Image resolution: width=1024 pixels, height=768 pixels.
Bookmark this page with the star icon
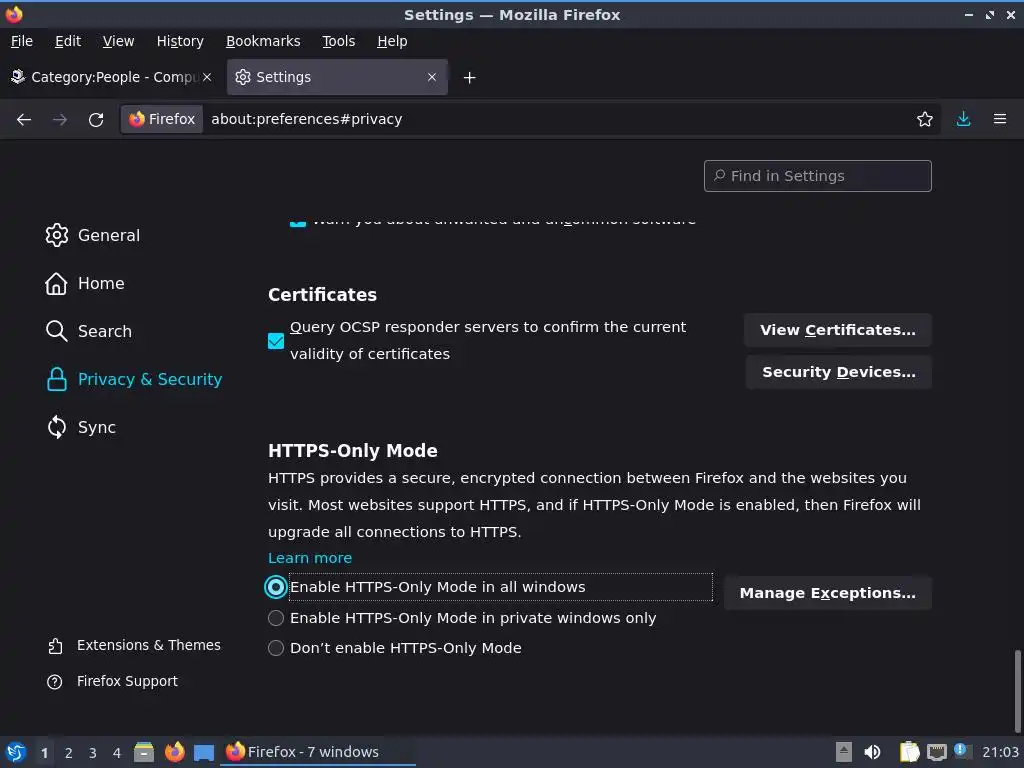(925, 119)
